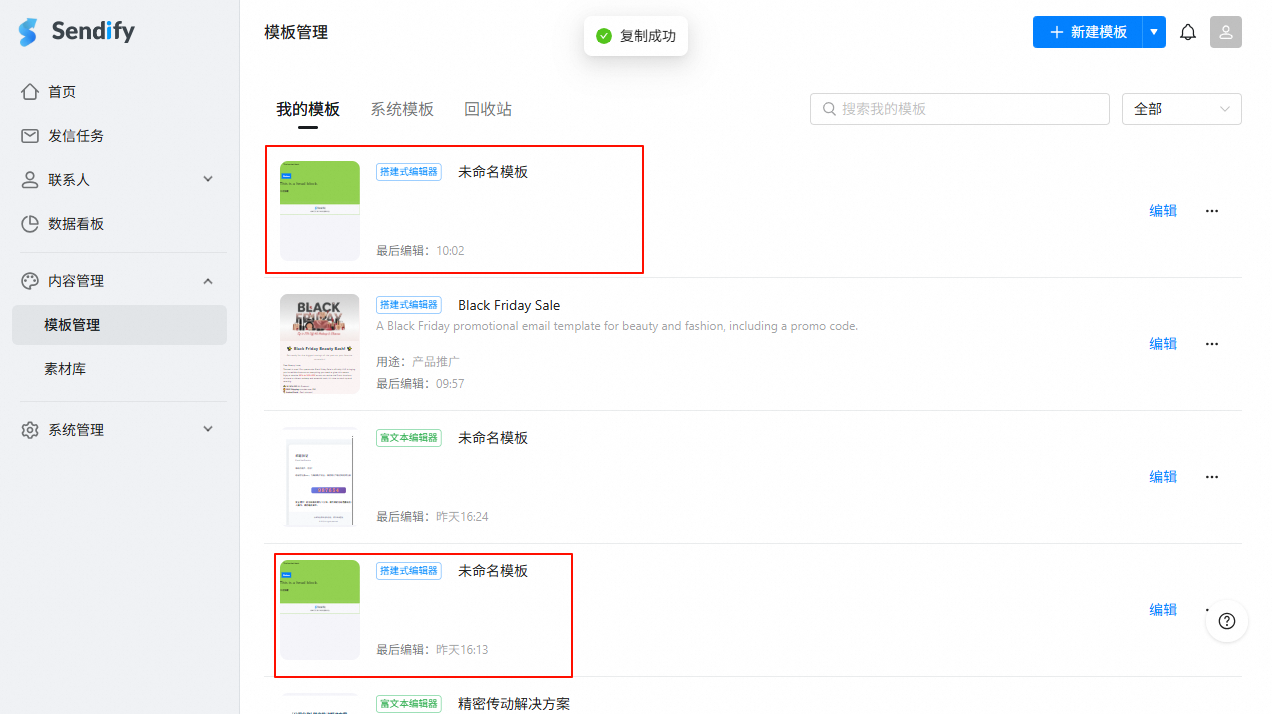Viewport: 1272px width, 714px height.
Task: Open more options for 昨天16:24 template
Action: click(x=1212, y=477)
